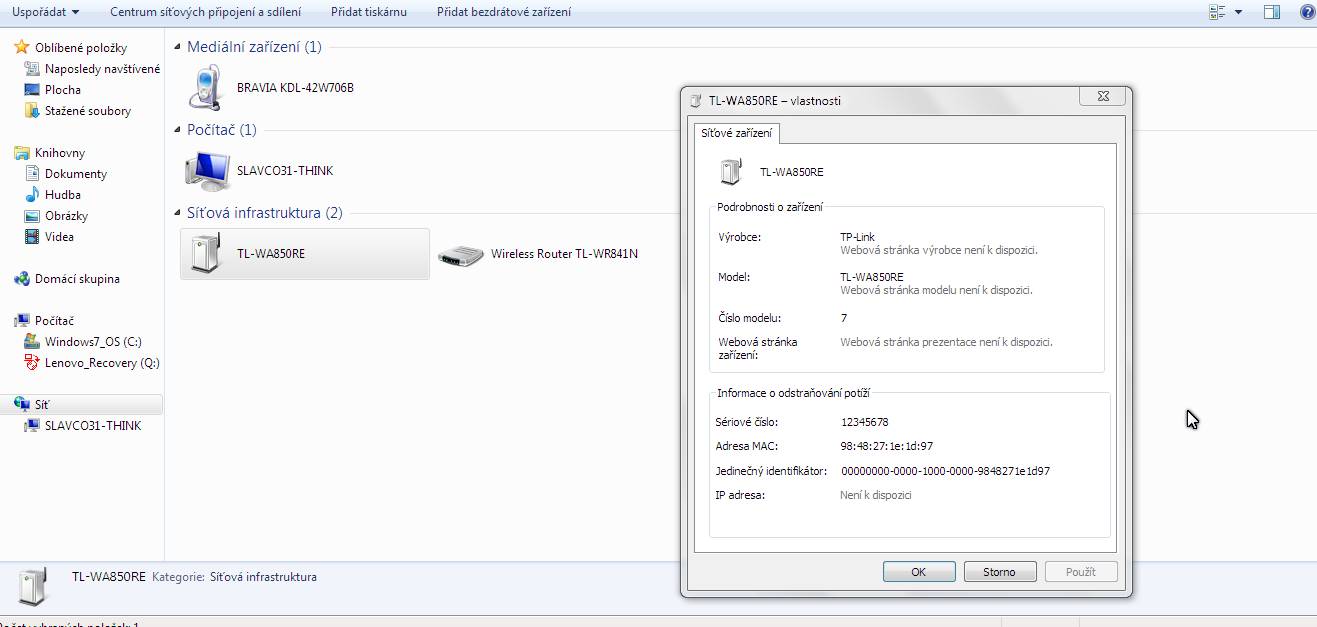Image resolution: width=1317 pixels, height=627 pixels.
Task: Click the Dokumenty library icon
Action: coord(33,174)
